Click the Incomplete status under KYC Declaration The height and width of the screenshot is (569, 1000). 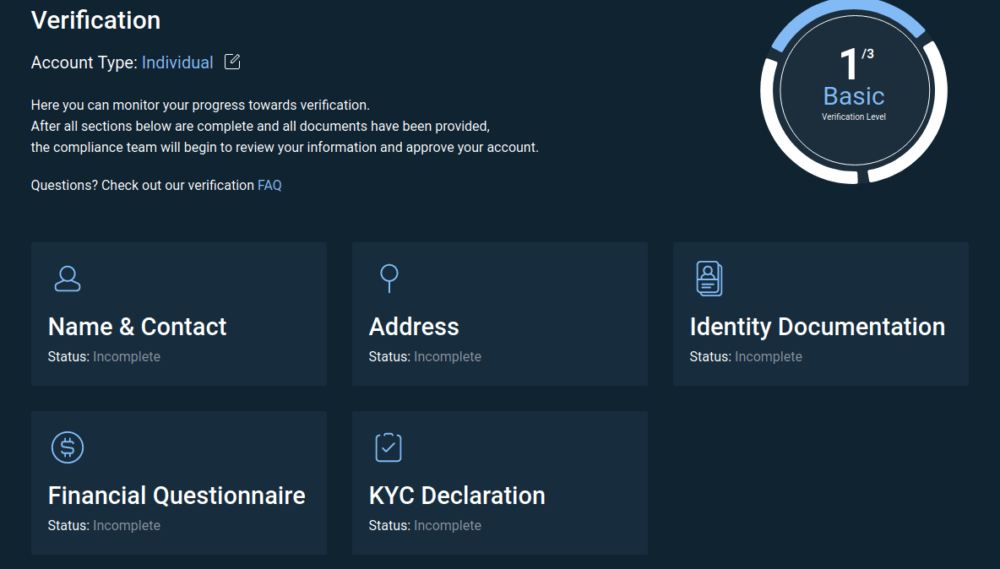point(447,526)
